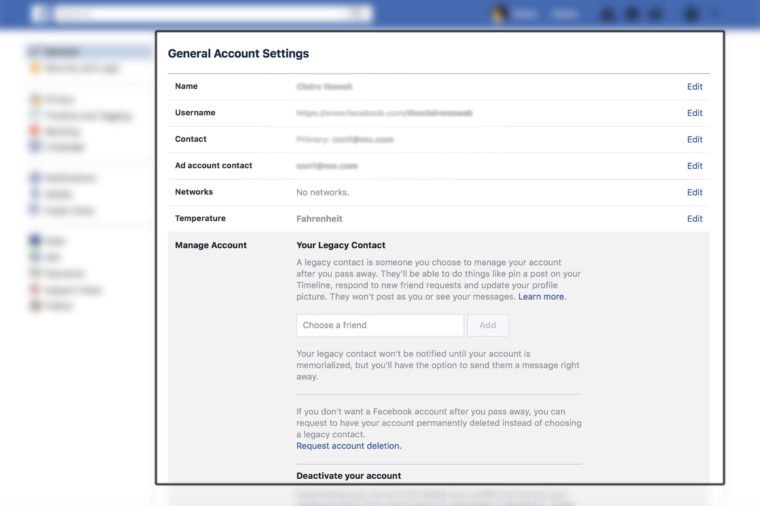Click the Request account deletion link
This screenshot has width=760, height=506.
349,446
